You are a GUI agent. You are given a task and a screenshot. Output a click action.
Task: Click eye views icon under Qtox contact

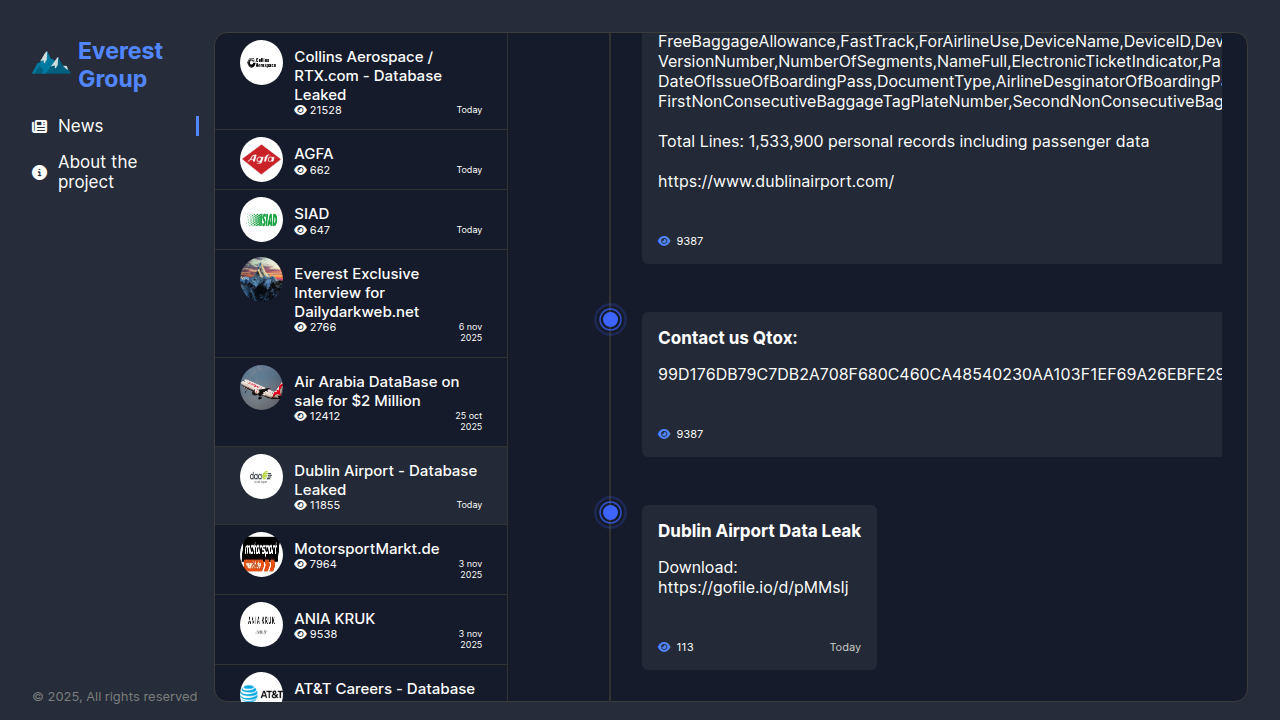point(664,434)
